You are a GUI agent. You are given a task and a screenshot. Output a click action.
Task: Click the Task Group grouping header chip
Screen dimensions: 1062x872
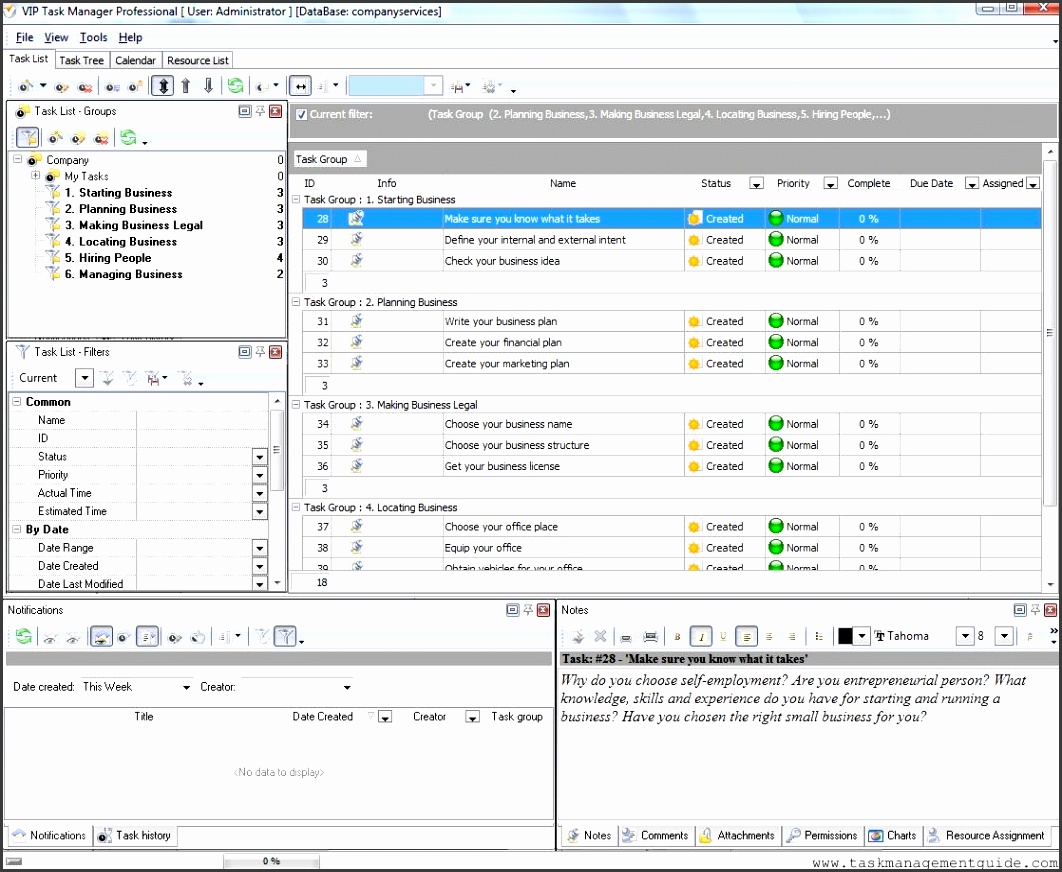(330, 159)
